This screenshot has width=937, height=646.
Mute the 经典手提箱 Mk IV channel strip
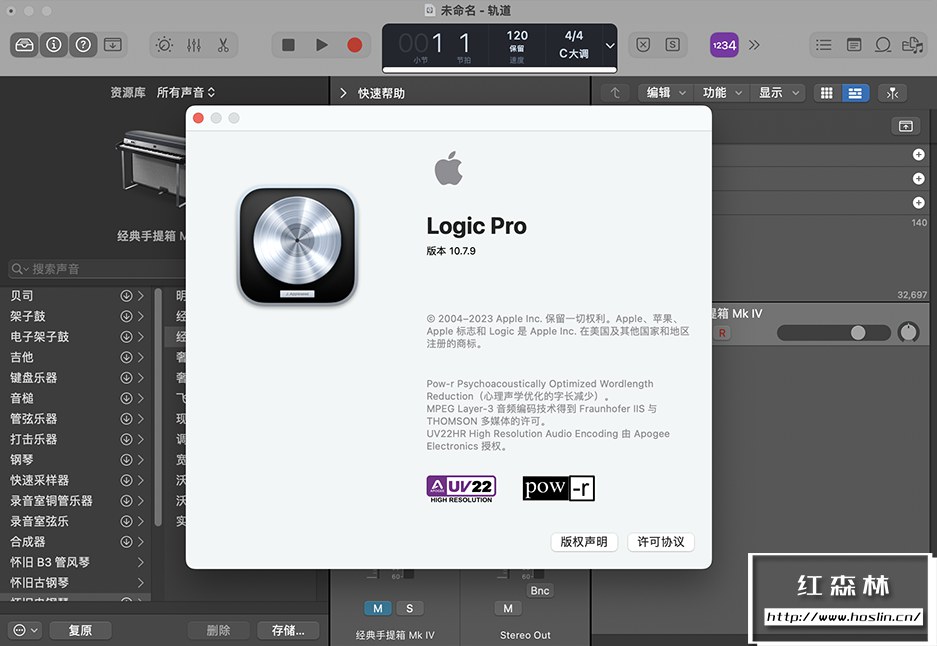pyautogui.click(x=378, y=608)
